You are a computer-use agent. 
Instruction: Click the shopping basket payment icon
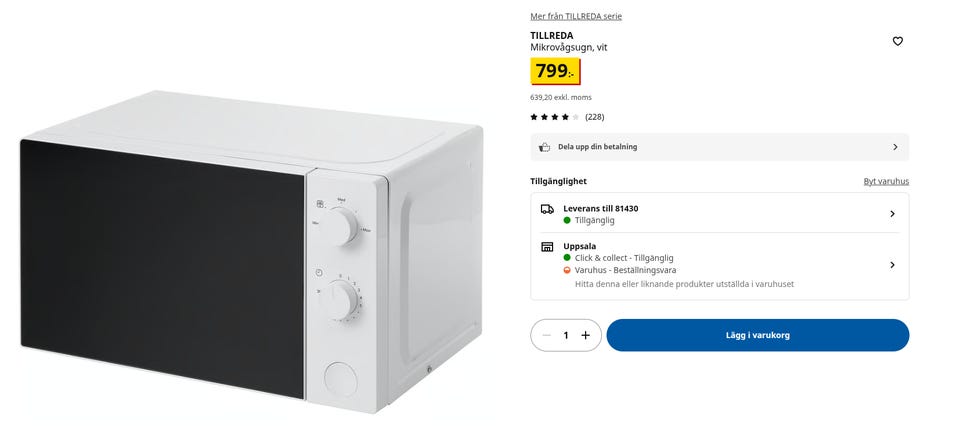tap(544, 147)
